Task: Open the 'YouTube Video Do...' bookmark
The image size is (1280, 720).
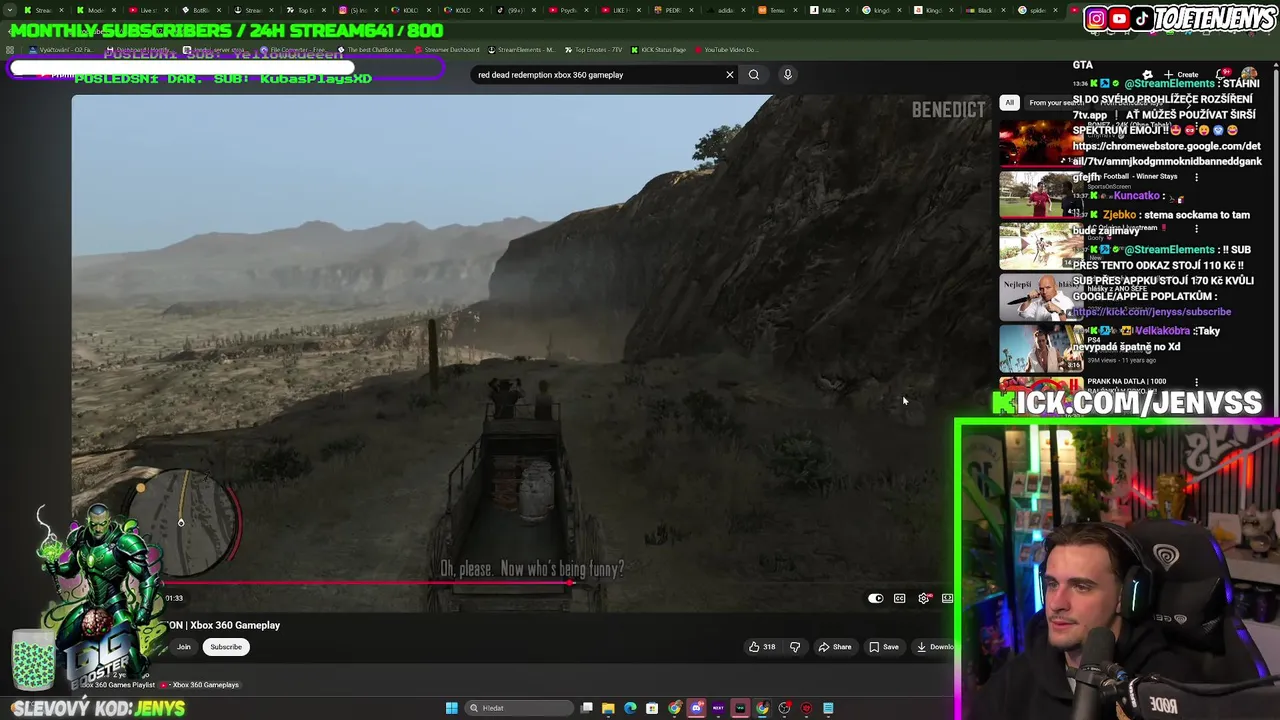Action: point(725,50)
